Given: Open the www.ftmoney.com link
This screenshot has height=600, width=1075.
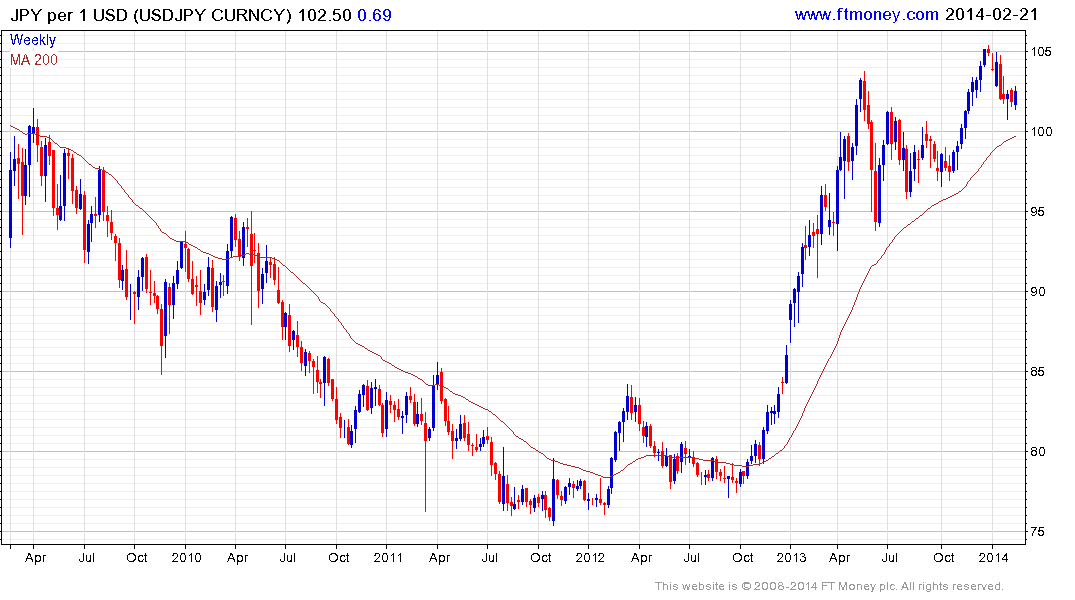Looking at the screenshot, I should (866, 15).
